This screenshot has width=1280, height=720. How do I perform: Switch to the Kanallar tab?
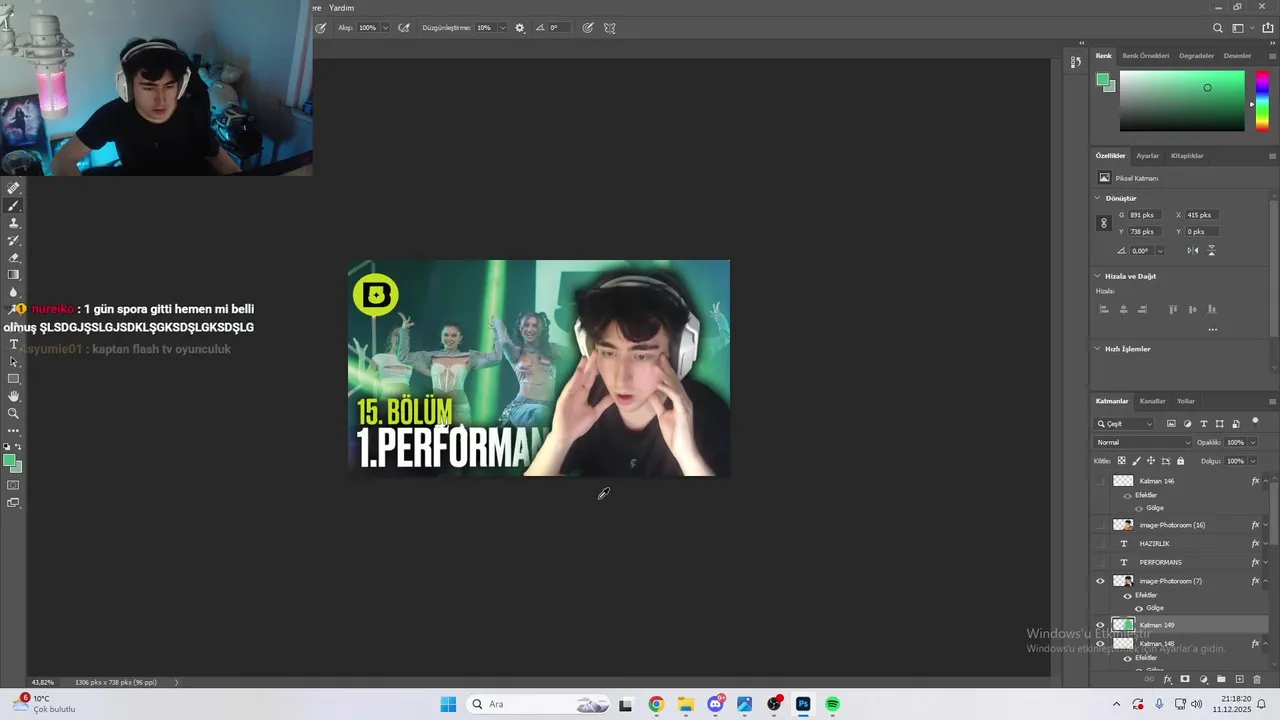click(1152, 401)
